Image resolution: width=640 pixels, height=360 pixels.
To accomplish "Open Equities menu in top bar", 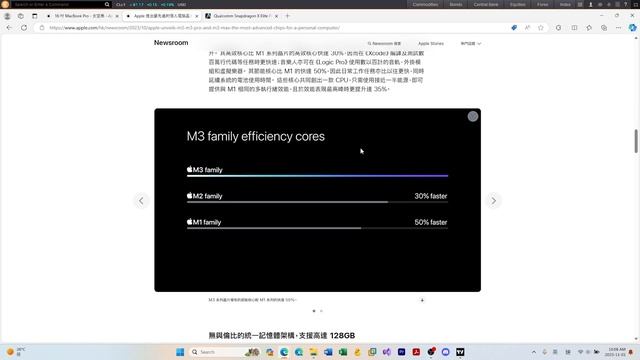I will pos(517,4).
